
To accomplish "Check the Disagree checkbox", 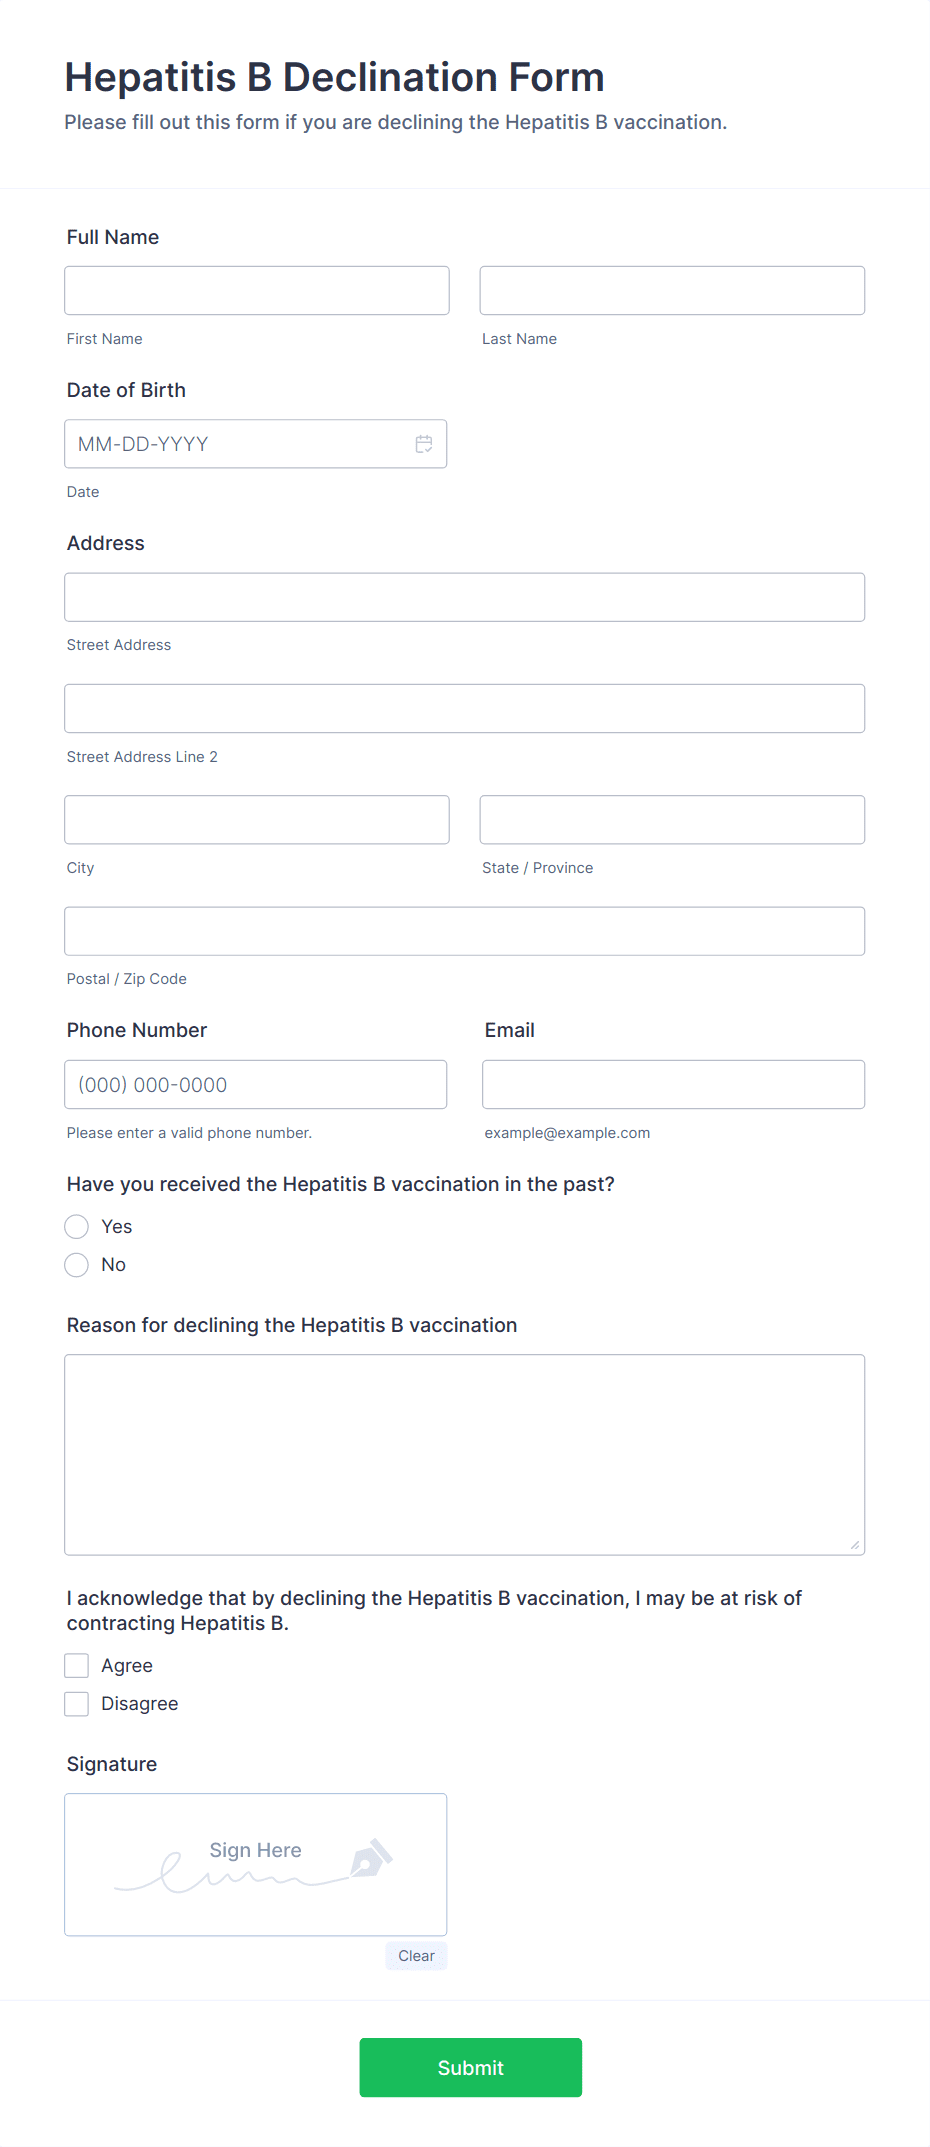I will [76, 1703].
